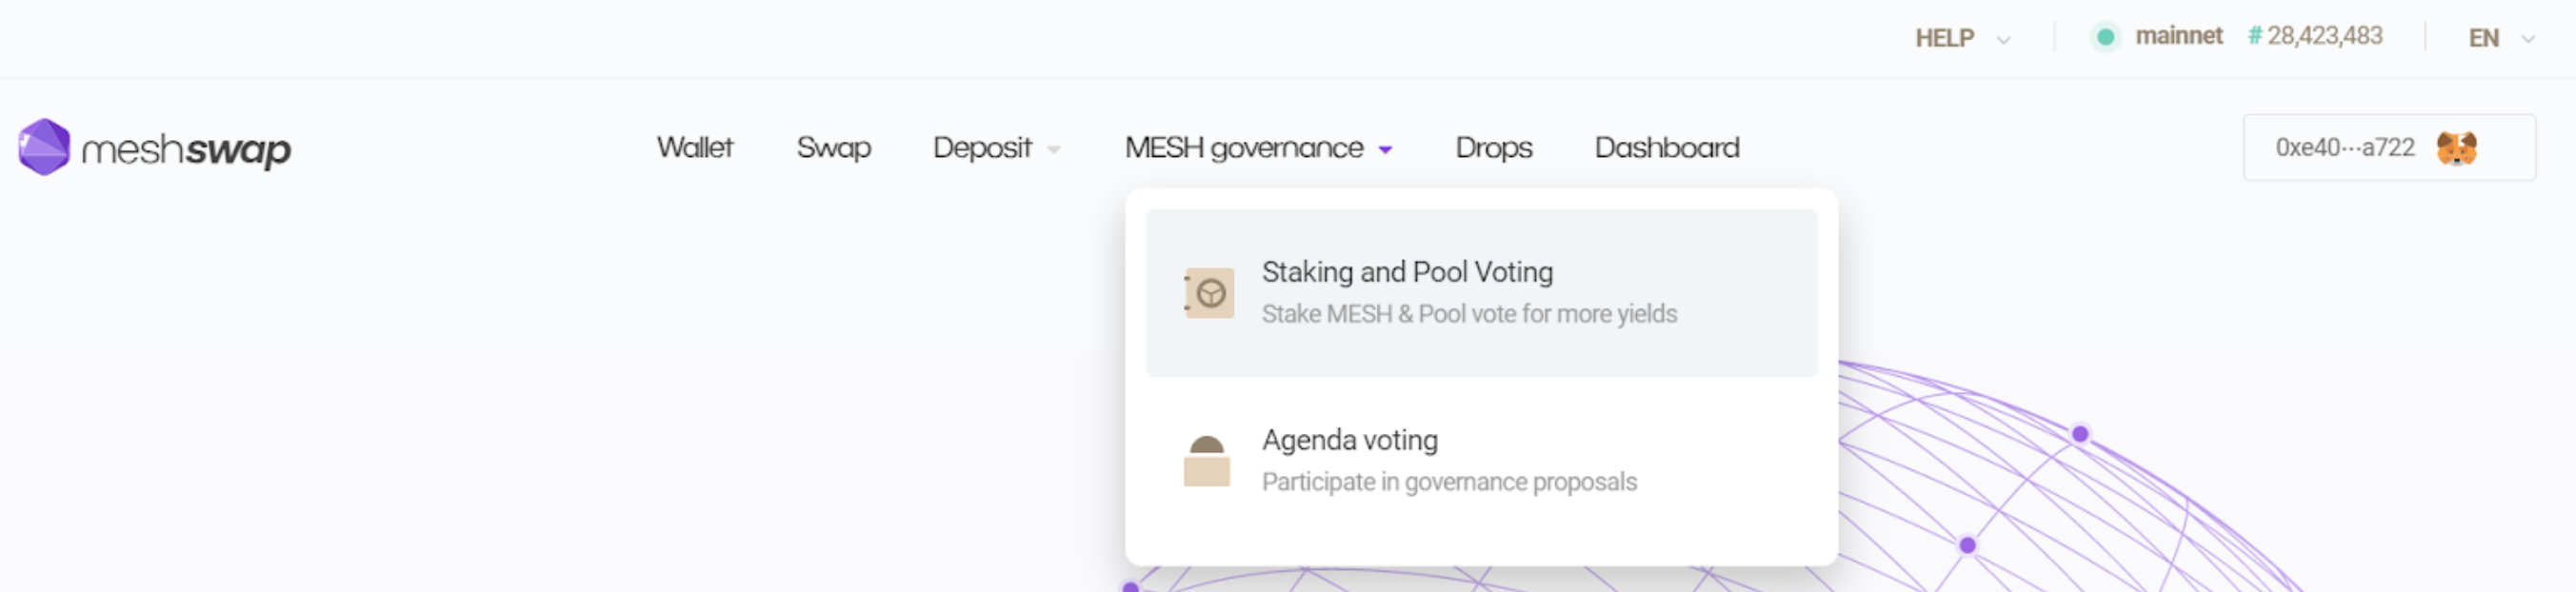Open the Dashboard page
Viewport: 2576px width, 592px height.
[1667, 147]
